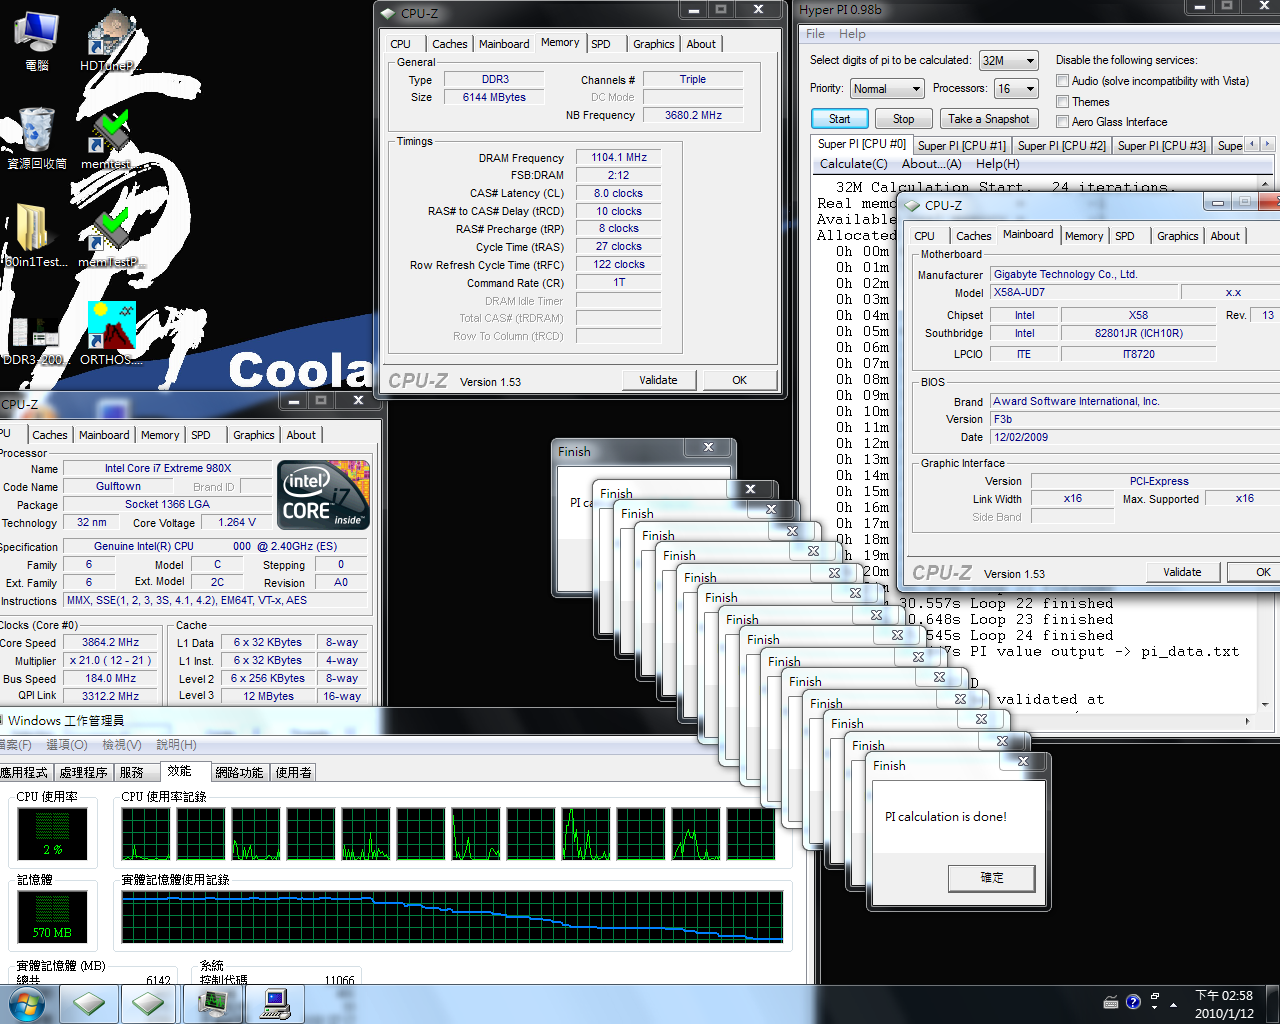The width and height of the screenshot is (1280, 1024).
Task: Open 檢視(V) menu in Task Manager
Action: point(121,745)
